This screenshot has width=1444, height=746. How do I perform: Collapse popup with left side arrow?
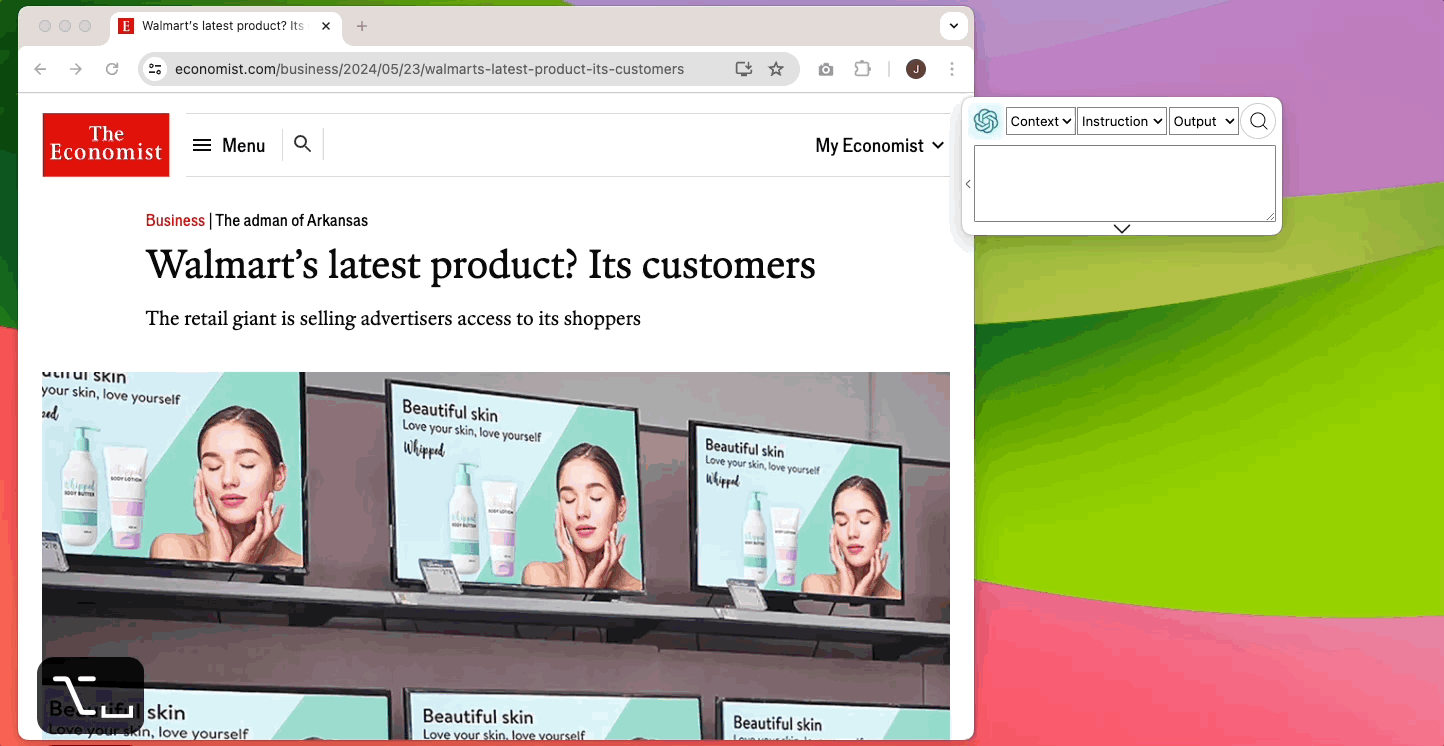pos(968,184)
